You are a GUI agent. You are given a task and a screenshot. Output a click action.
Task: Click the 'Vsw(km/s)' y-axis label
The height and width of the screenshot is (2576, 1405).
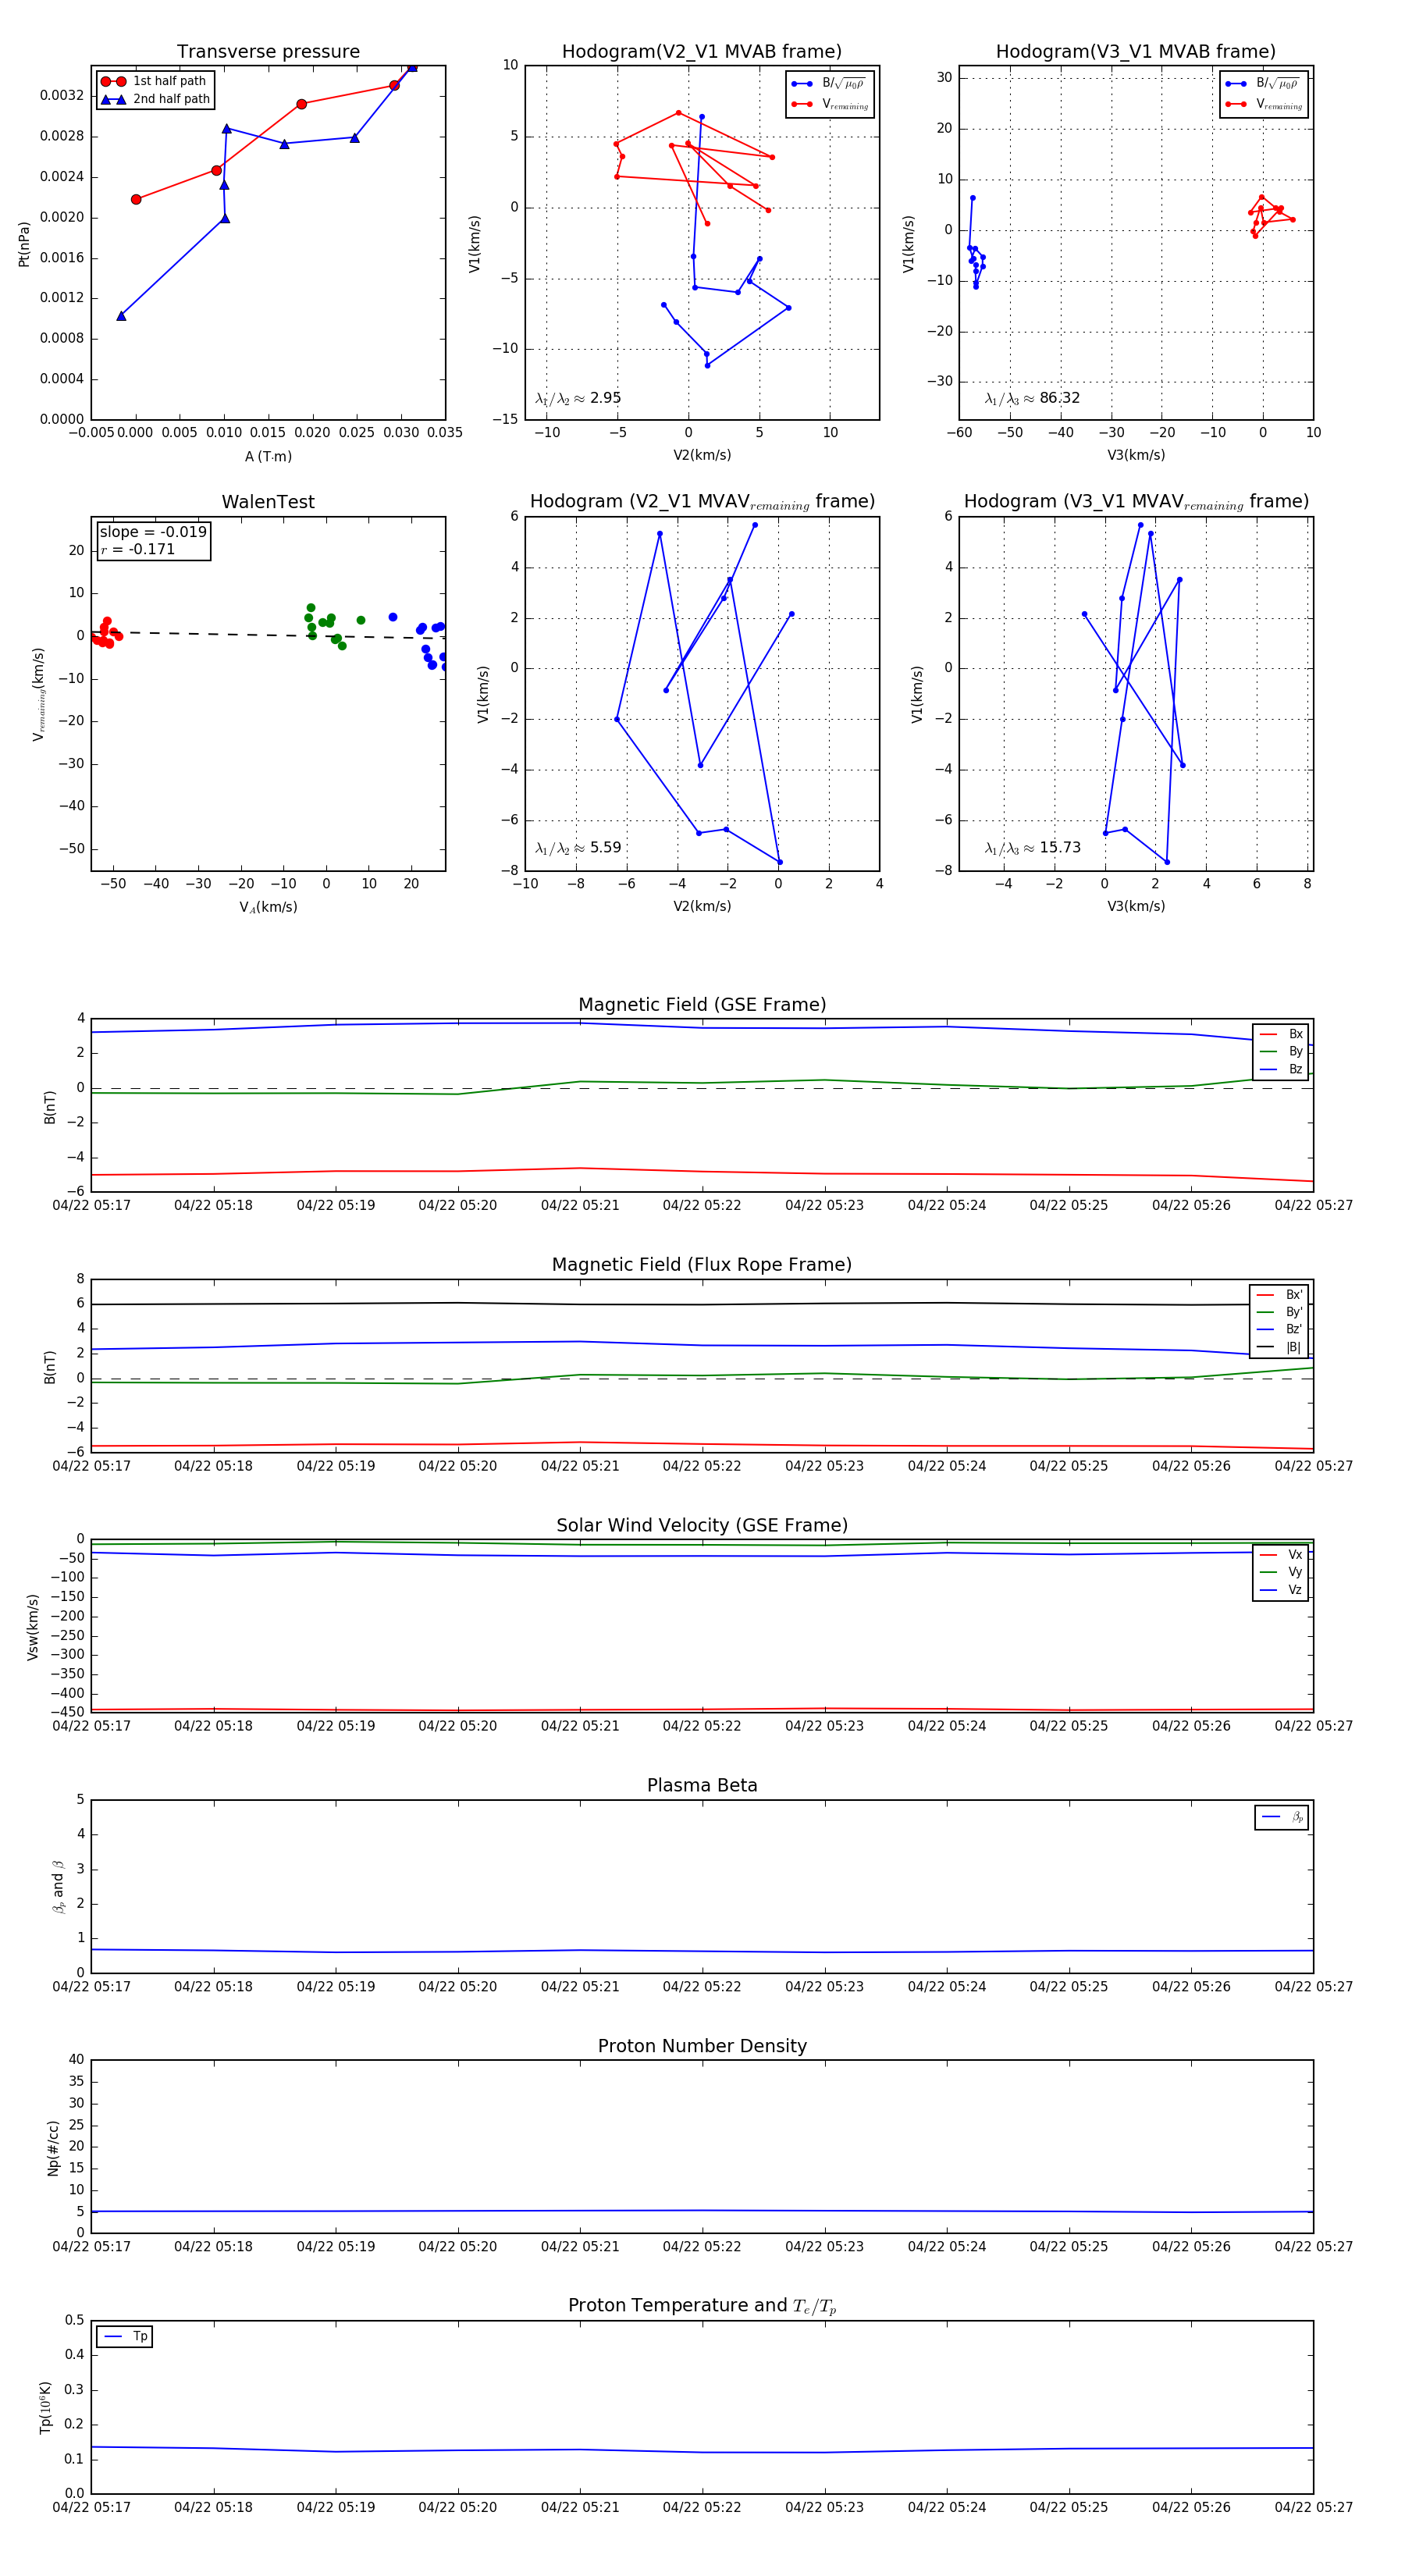tap(33, 1627)
